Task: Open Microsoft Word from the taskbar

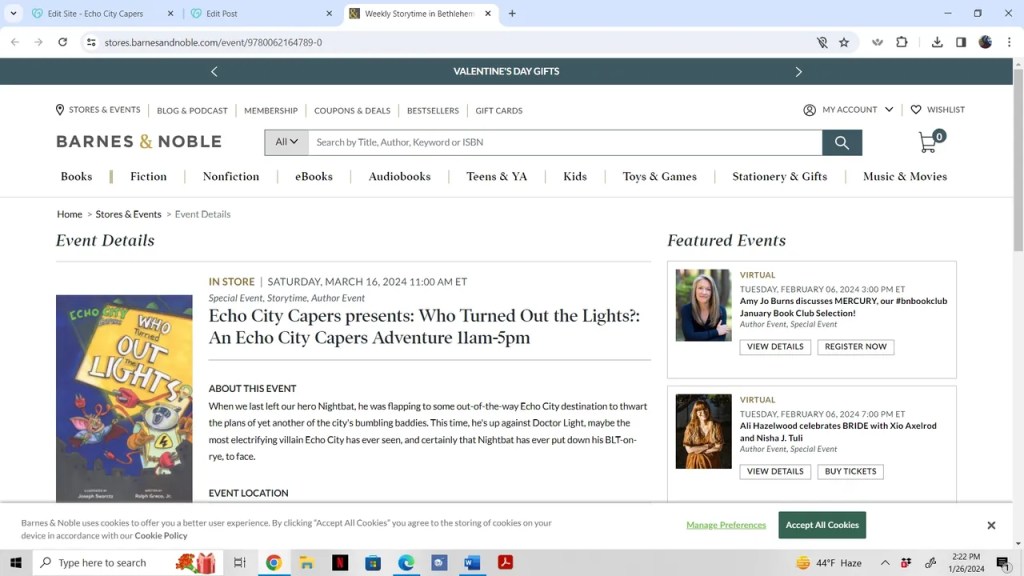Action: [472, 563]
